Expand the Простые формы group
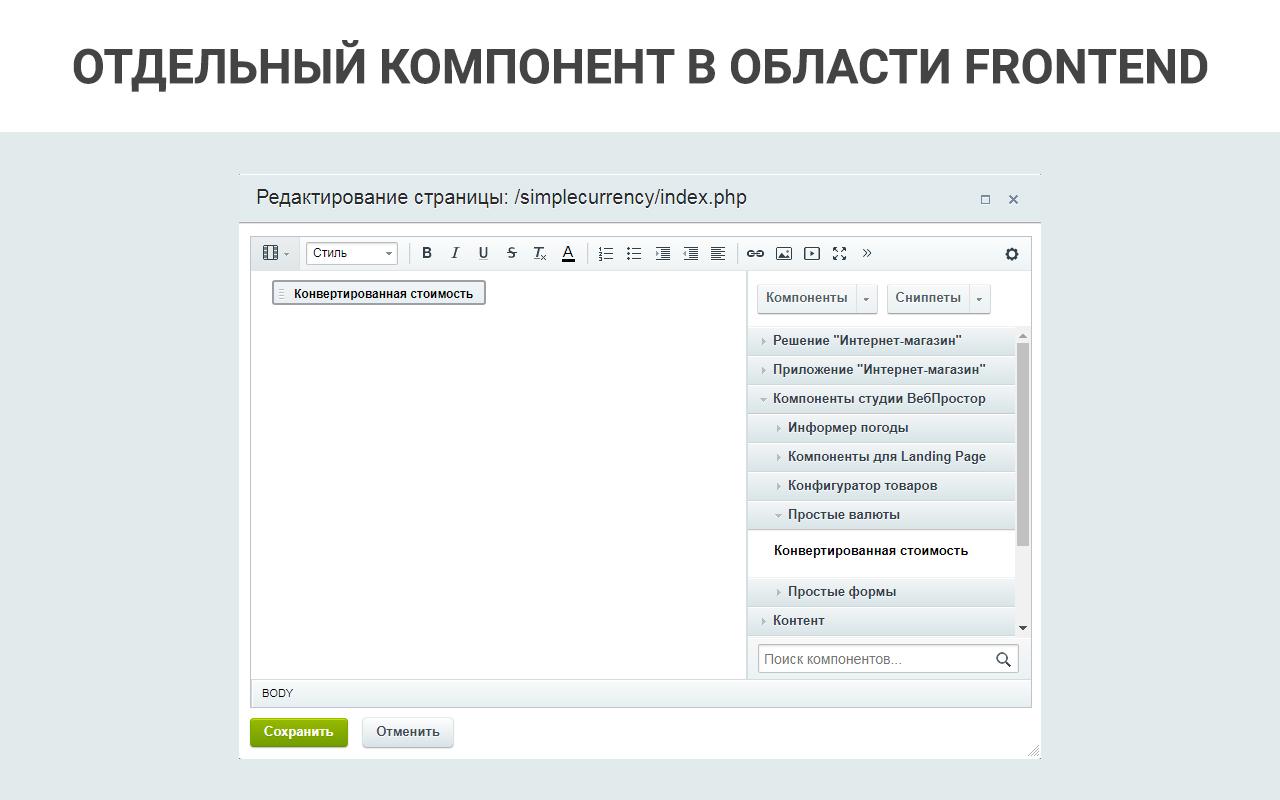1280x800 pixels. coord(881,592)
